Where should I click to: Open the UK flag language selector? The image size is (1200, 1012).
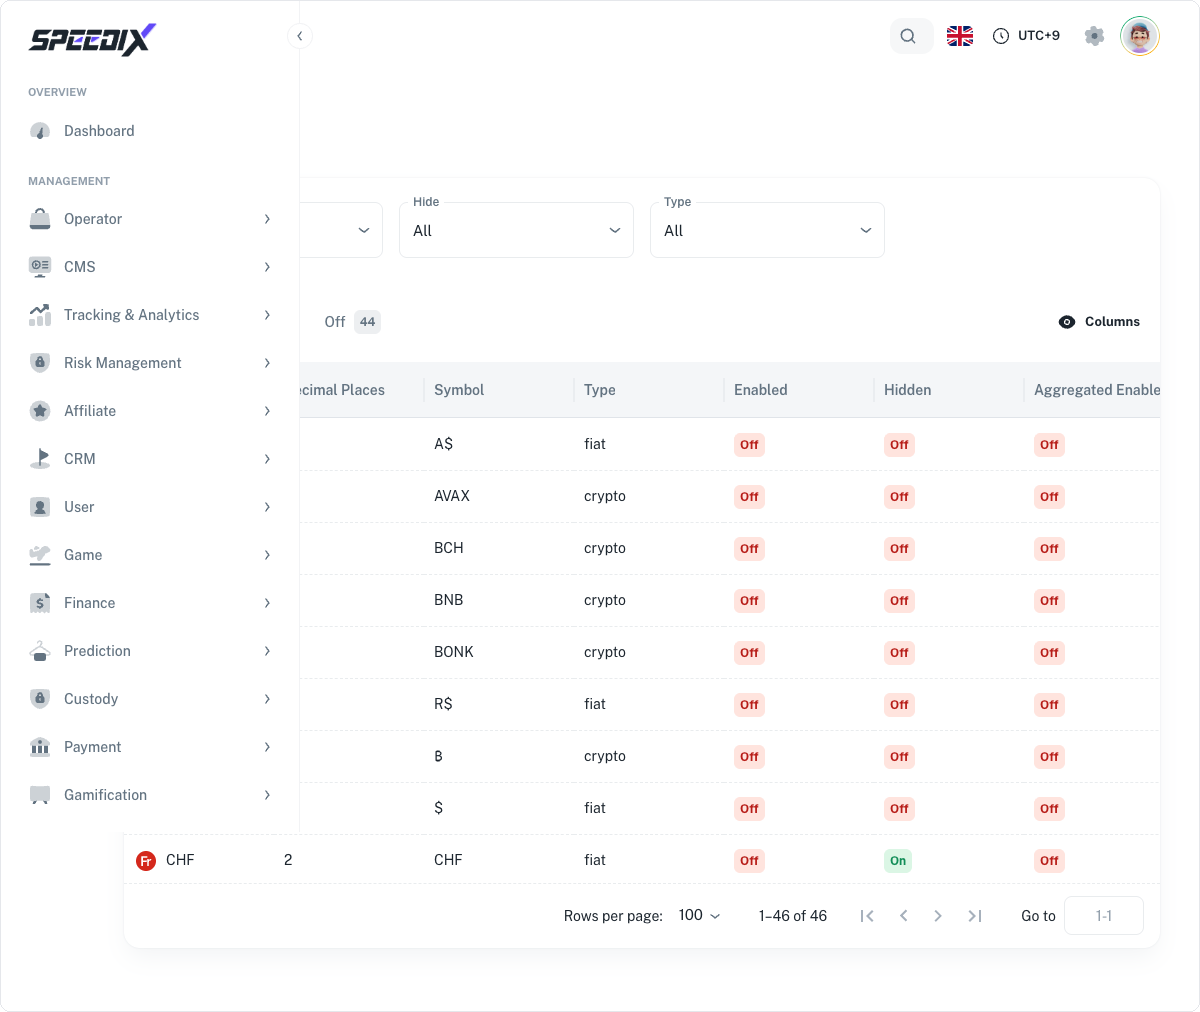tap(960, 36)
